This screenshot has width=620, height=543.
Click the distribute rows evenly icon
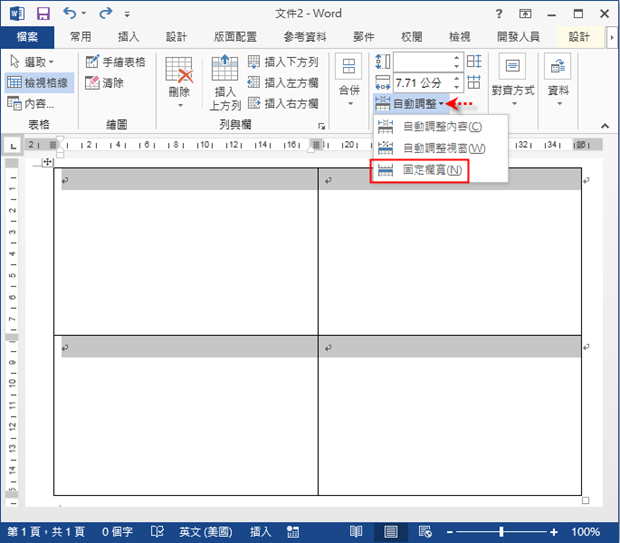coord(474,61)
